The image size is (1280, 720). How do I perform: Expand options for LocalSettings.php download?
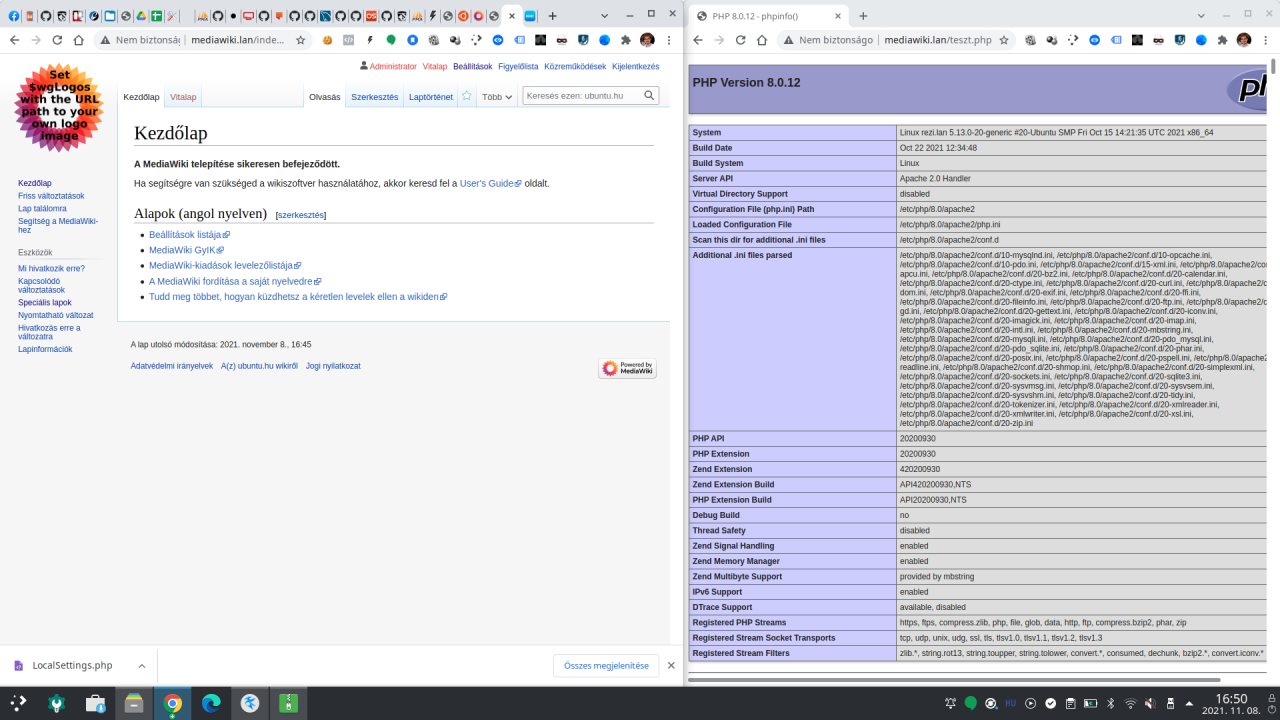coord(141,666)
